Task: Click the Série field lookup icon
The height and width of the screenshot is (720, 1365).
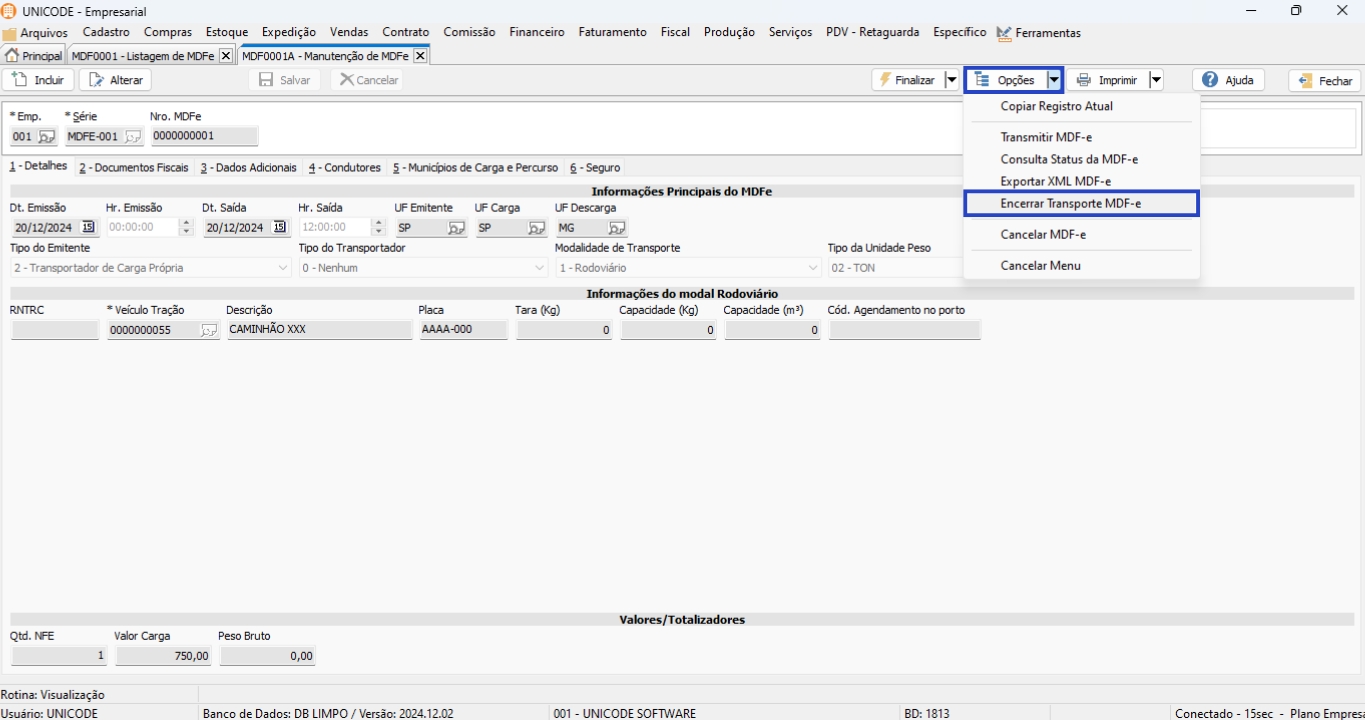Action: click(132, 137)
